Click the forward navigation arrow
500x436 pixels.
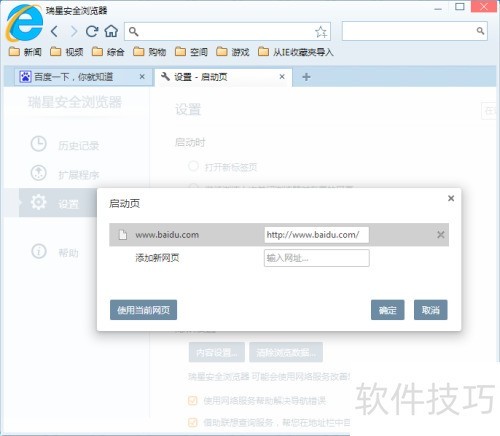point(74,32)
